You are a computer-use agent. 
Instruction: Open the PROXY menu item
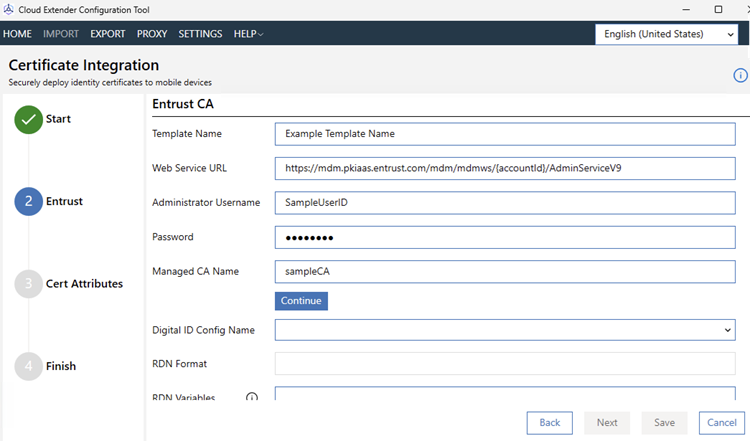pyautogui.click(x=152, y=34)
